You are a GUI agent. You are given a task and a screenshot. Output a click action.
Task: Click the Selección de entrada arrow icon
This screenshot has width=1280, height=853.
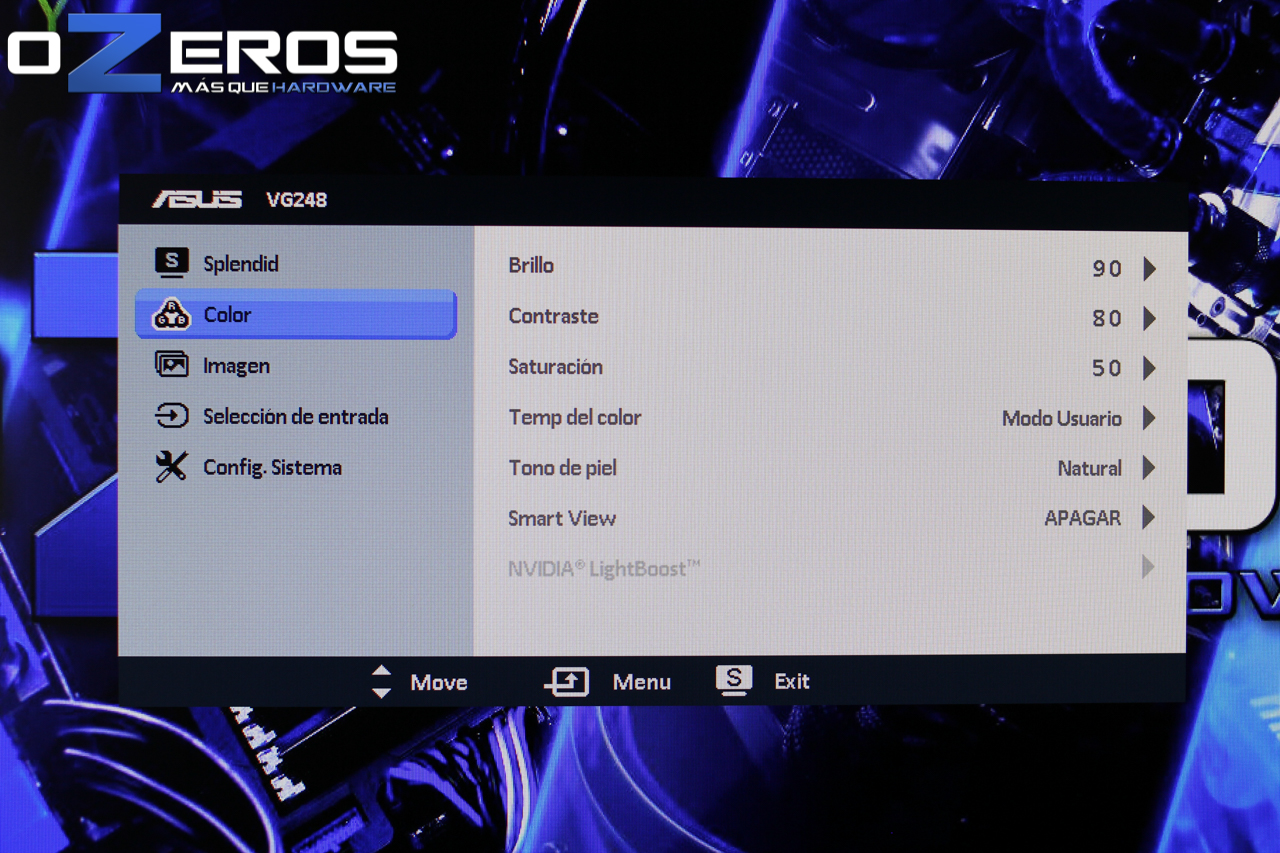coord(171,416)
